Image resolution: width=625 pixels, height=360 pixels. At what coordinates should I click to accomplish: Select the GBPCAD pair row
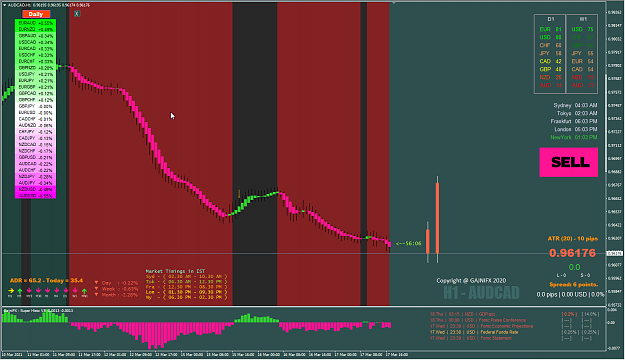pyautogui.click(x=35, y=93)
